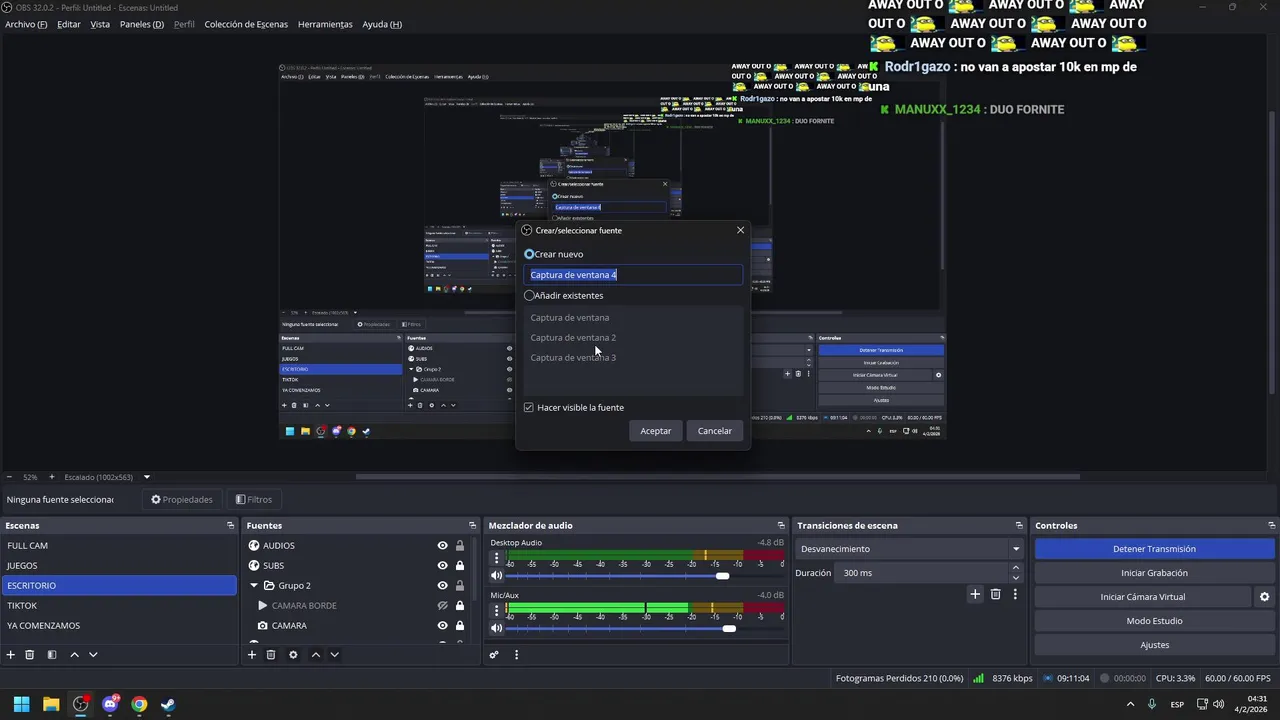The height and width of the screenshot is (720, 1280).
Task: Zoom out preview with minus icon
Action: (x=9, y=477)
